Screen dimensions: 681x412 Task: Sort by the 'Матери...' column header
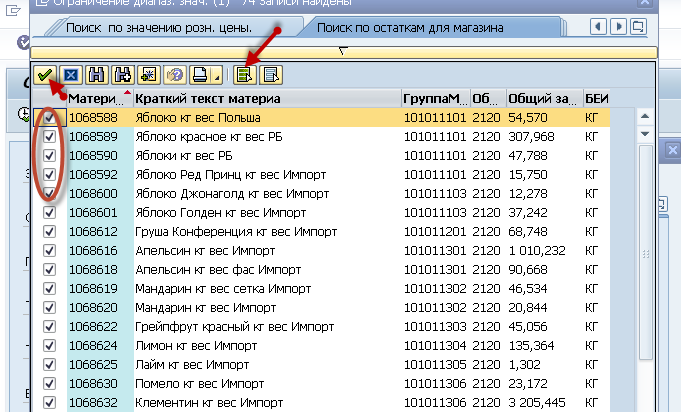[99, 99]
